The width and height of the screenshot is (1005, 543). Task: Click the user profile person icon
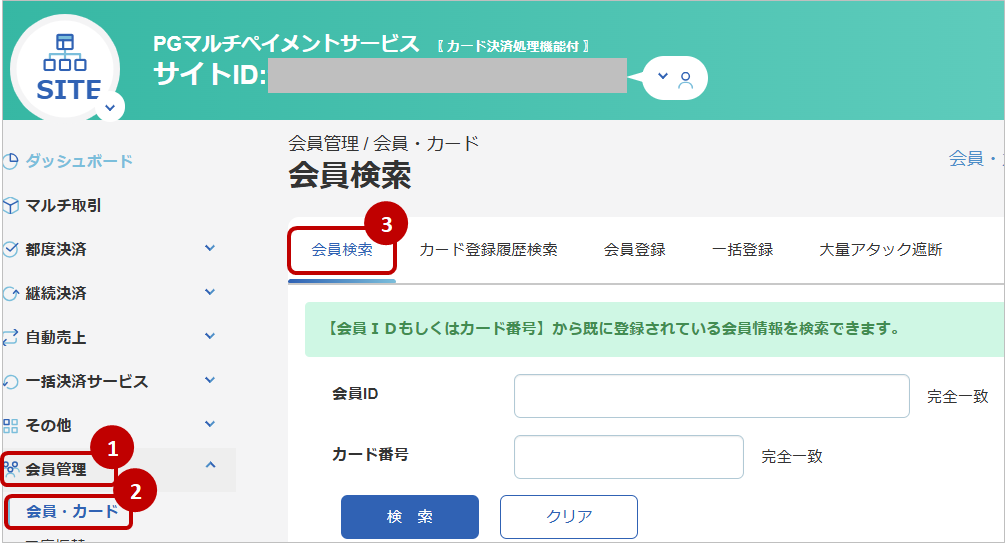[x=686, y=79]
